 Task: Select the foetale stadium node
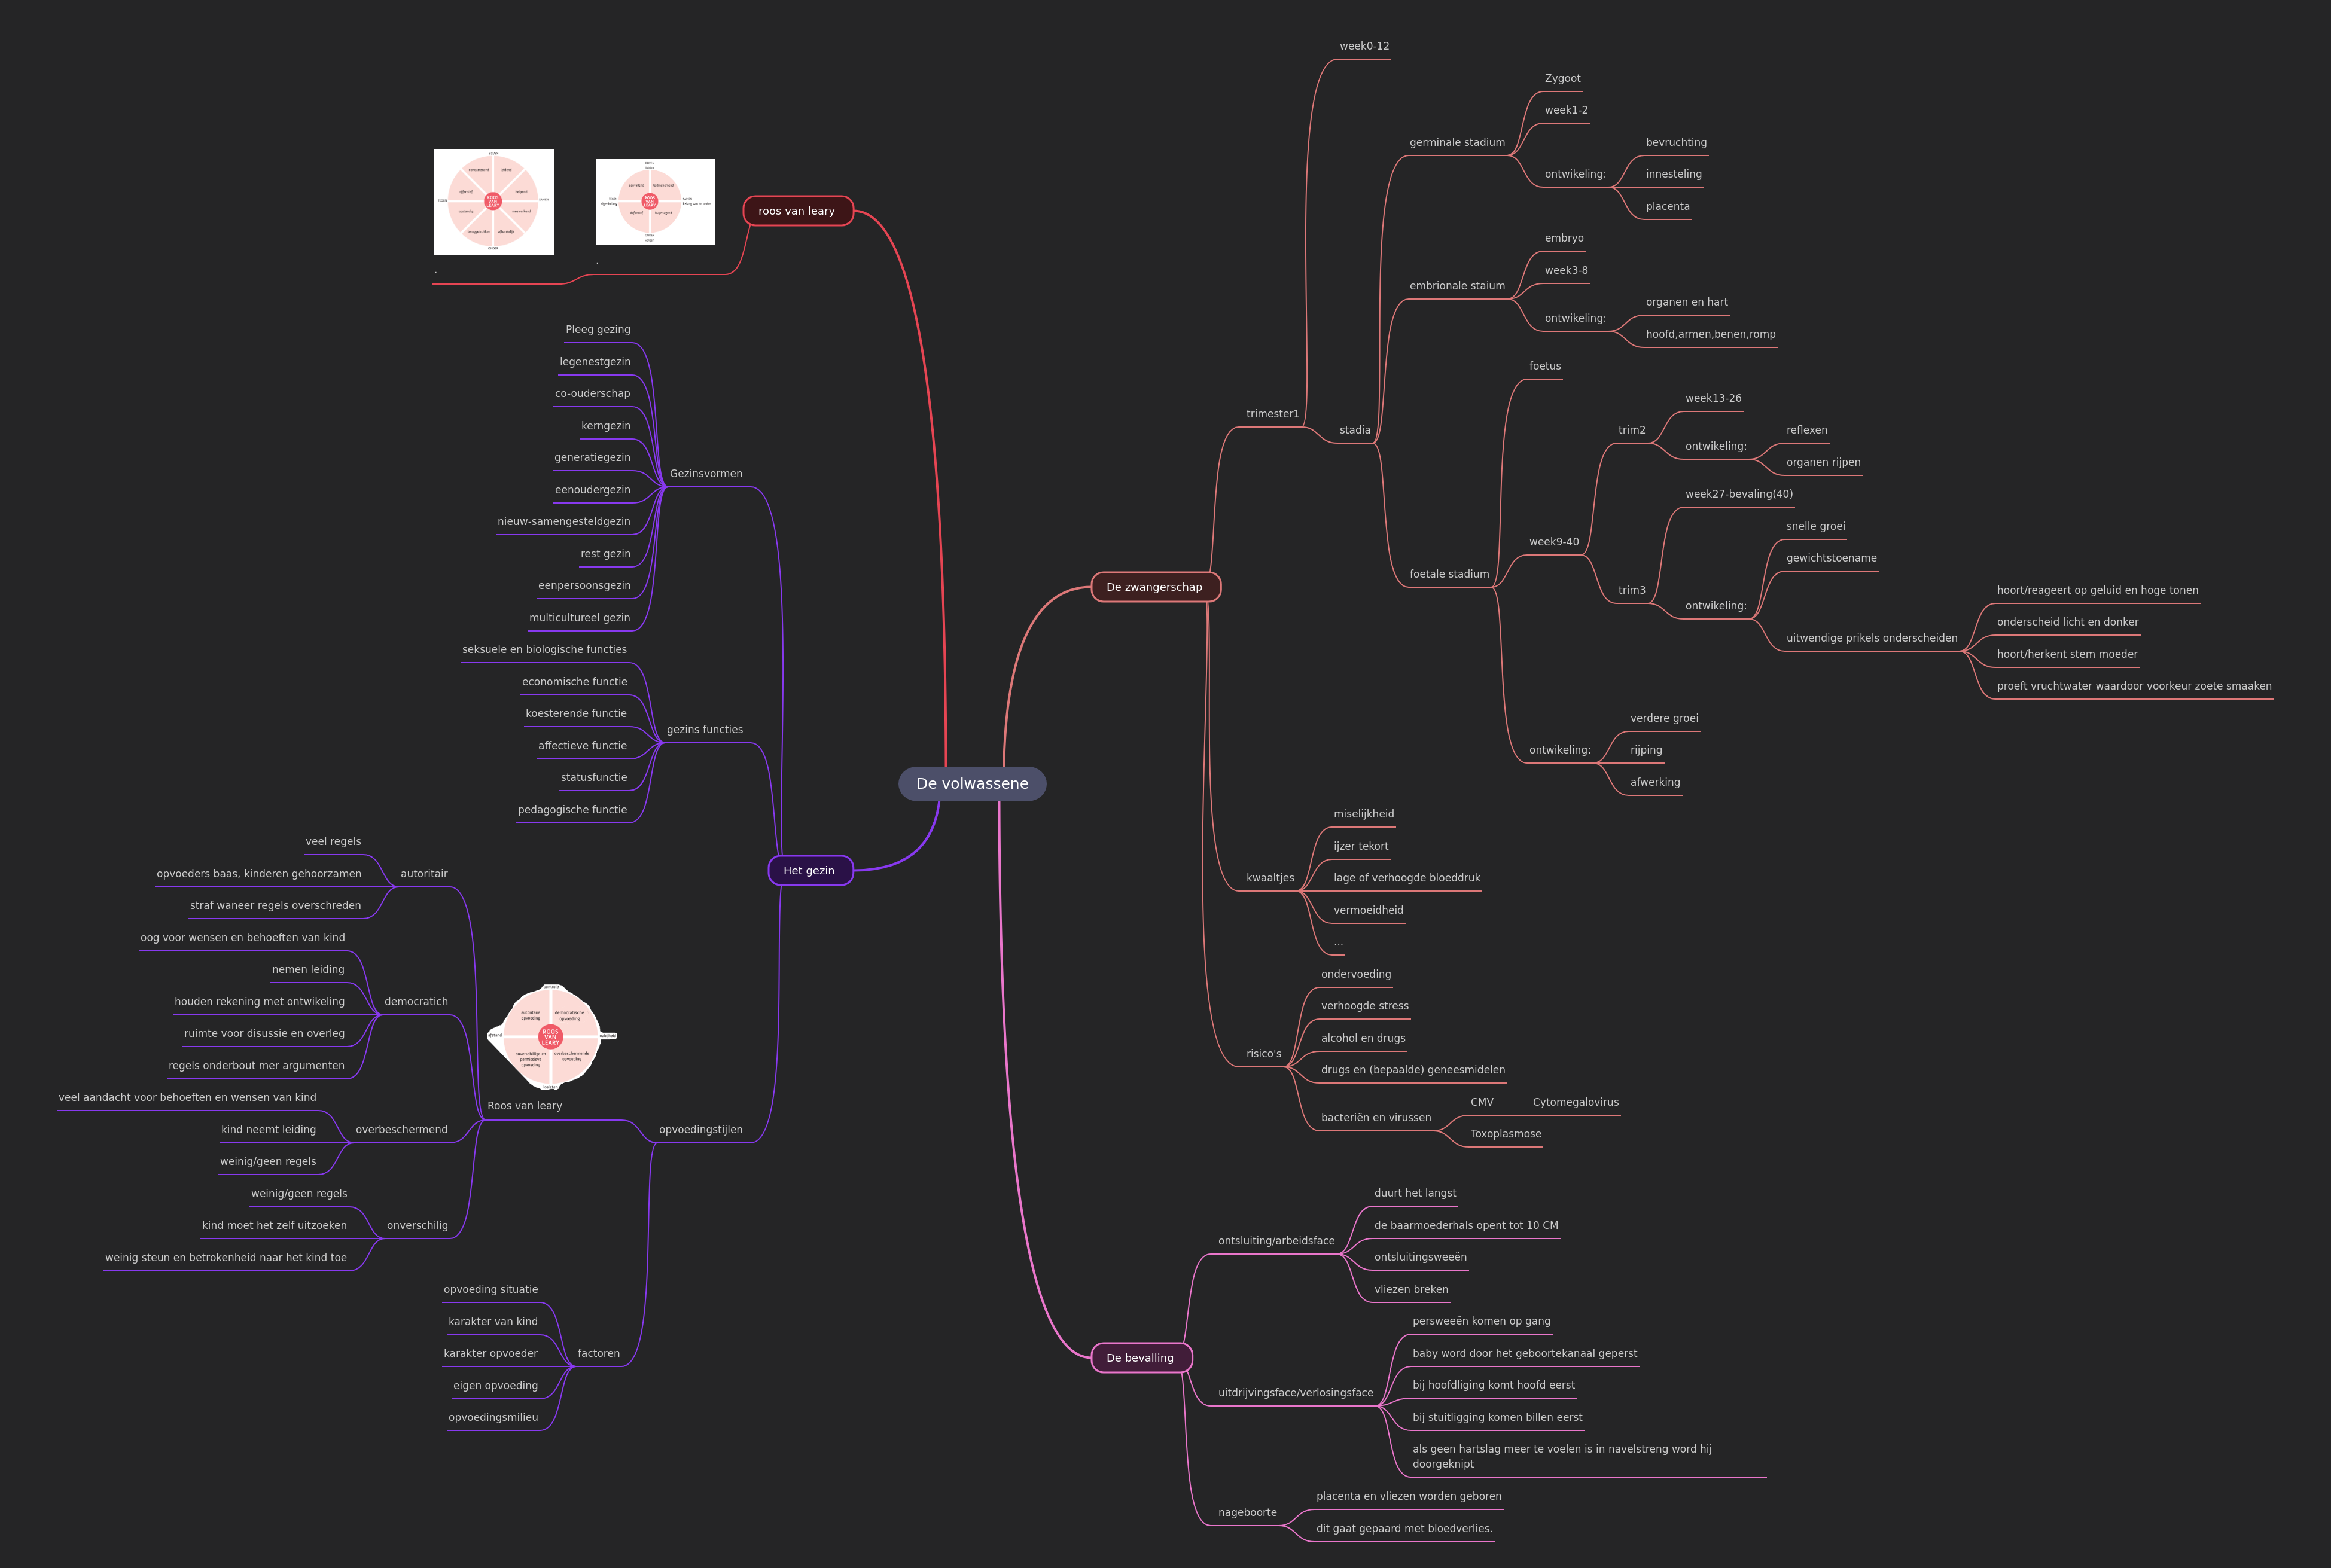click(1449, 574)
